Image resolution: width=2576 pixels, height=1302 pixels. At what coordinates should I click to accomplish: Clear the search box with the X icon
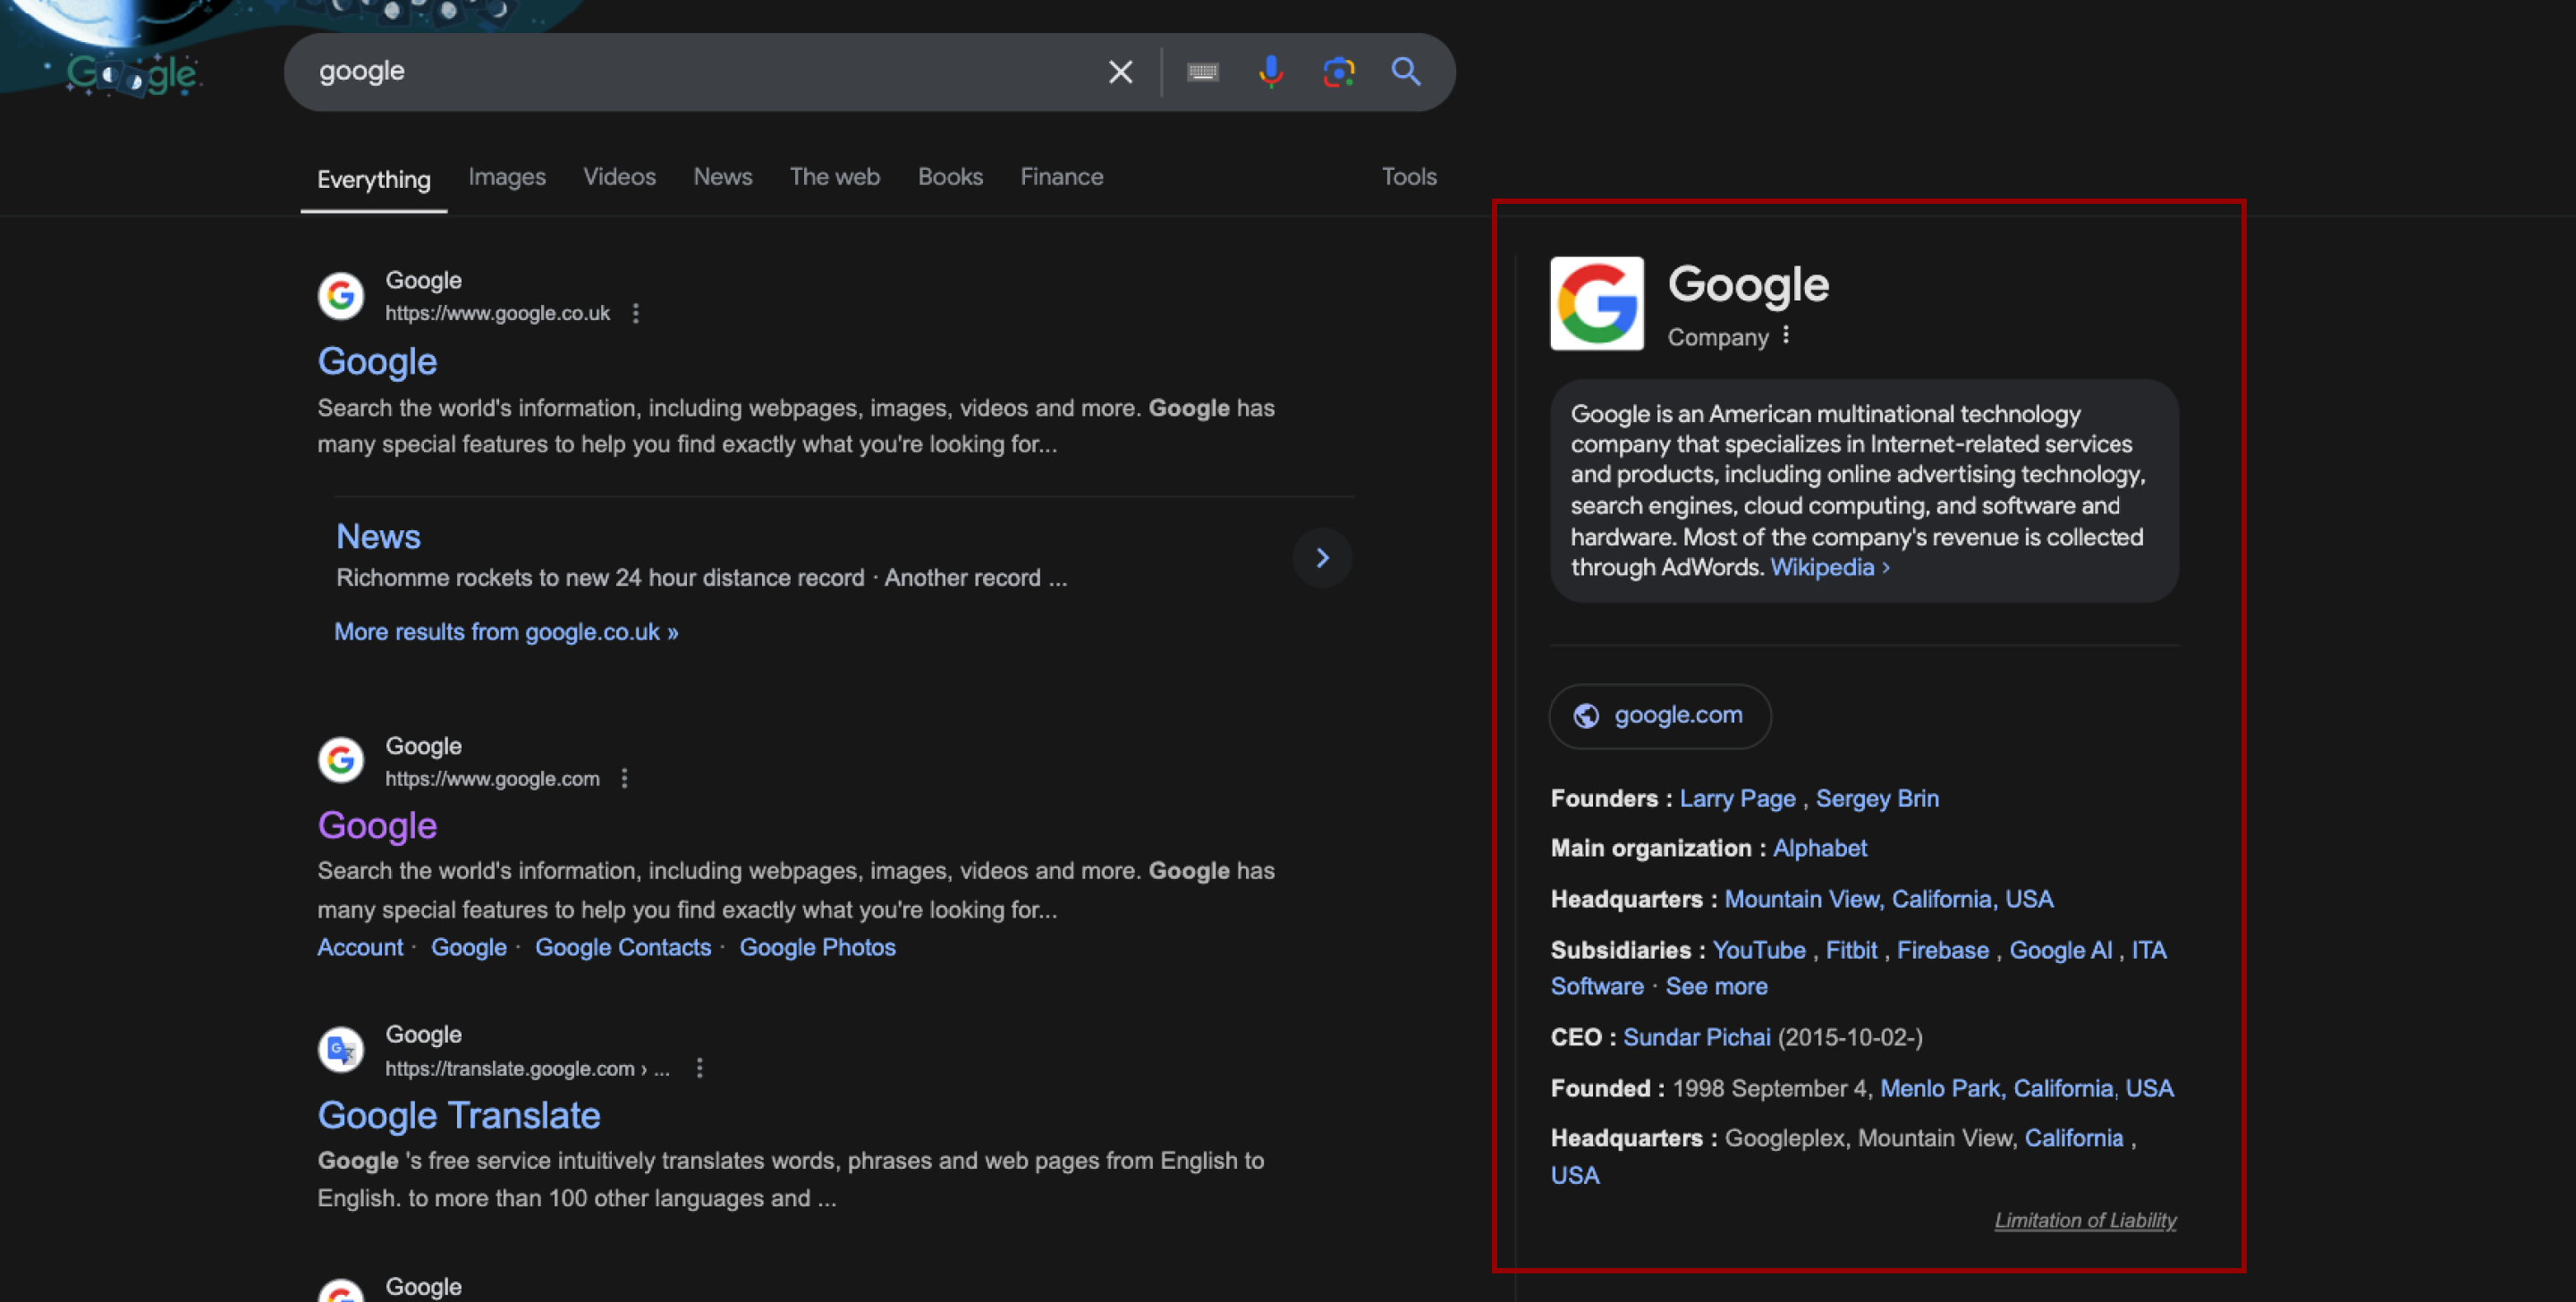(1120, 72)
